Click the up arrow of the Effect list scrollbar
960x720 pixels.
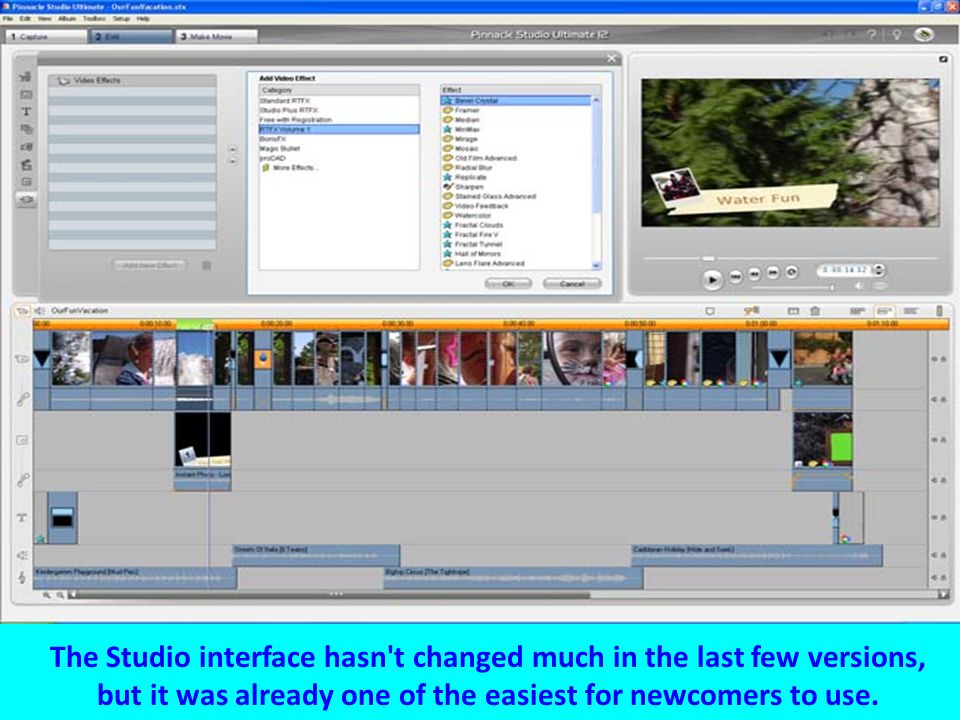click(596, 99)
